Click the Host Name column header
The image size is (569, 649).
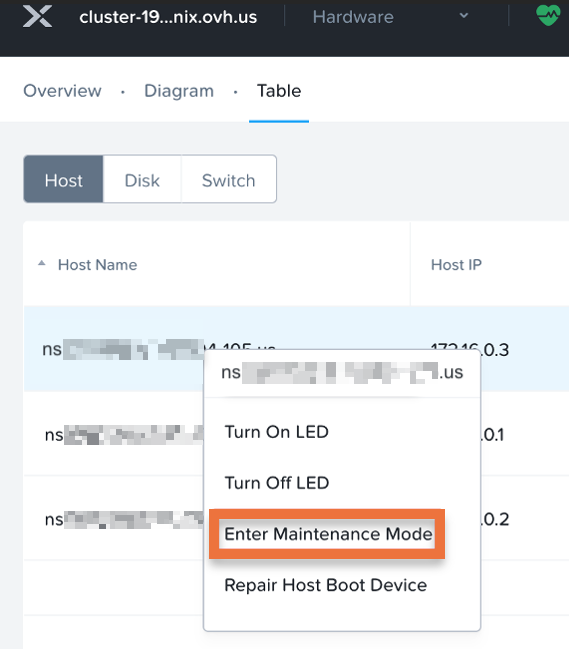[x=97, y=264]
